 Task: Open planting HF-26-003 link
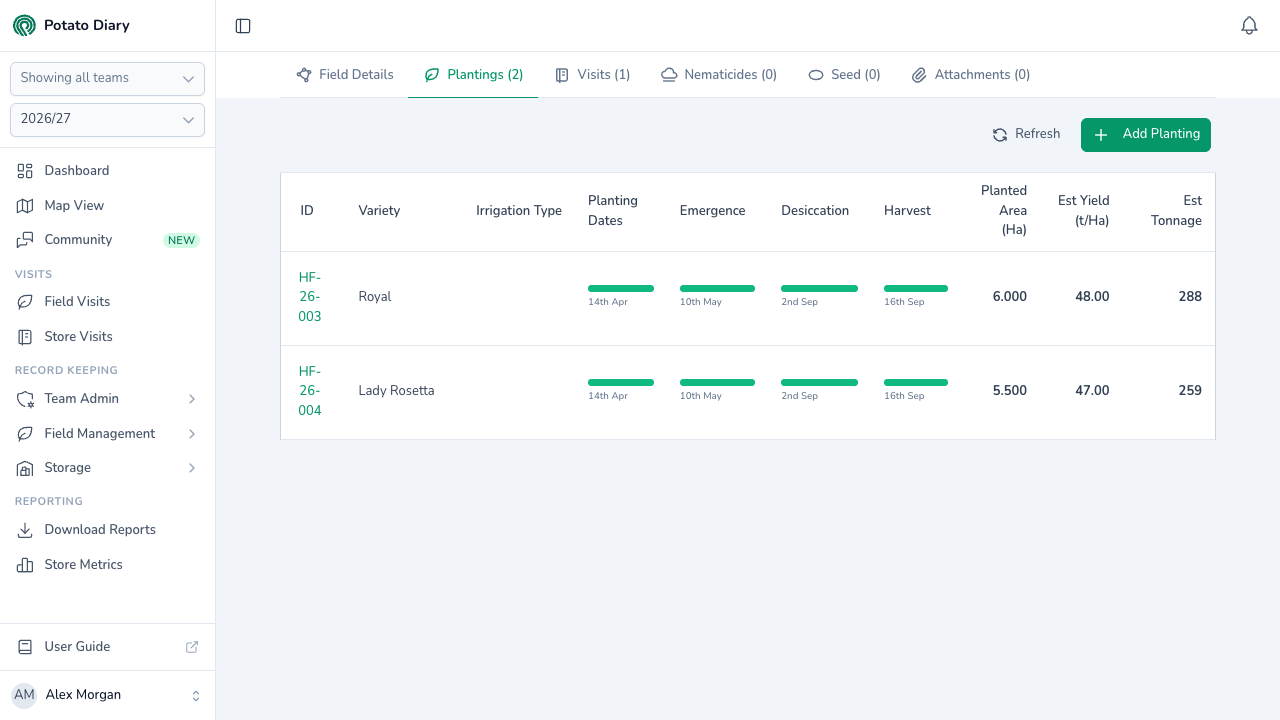tap(310, 297)
